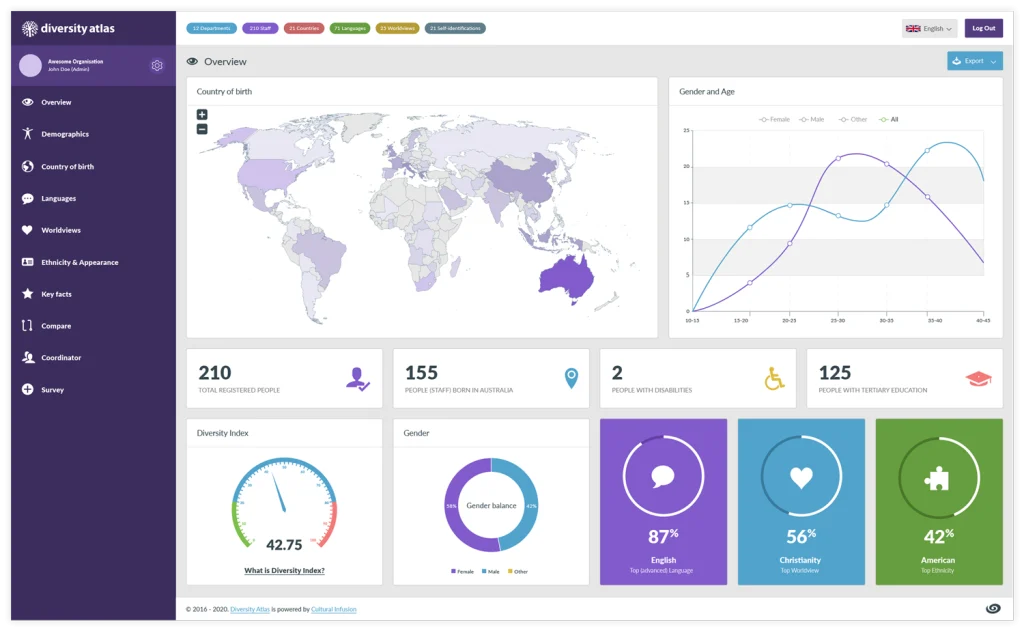
Task: Open the Survey menu item
Action: click(x=52, y=390)
